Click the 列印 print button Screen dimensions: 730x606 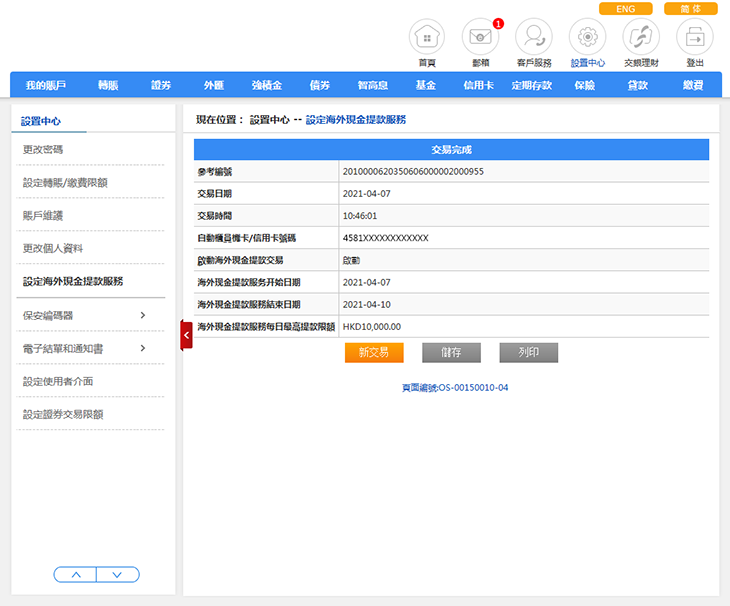(528, 352)
